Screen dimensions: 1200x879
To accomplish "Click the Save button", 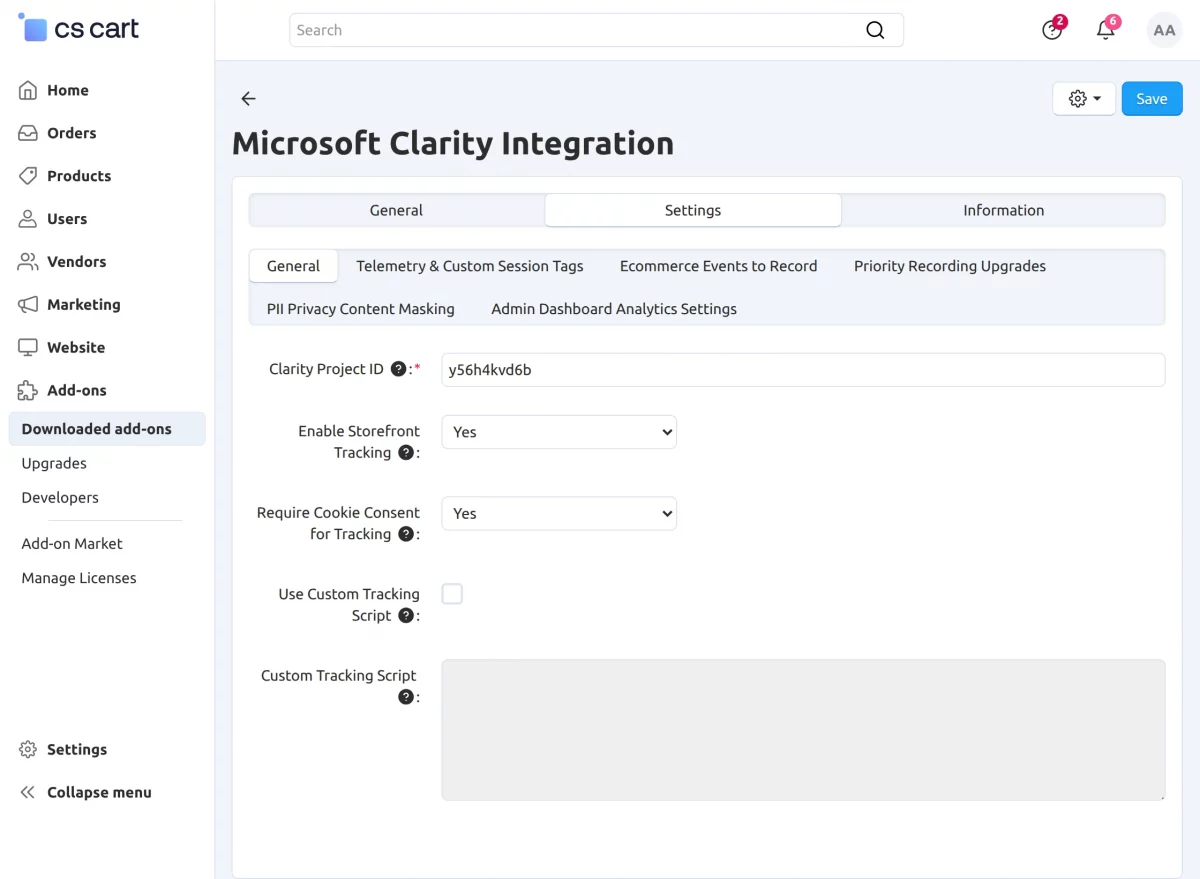I will pyautogui.click(x=1152, y=99).
